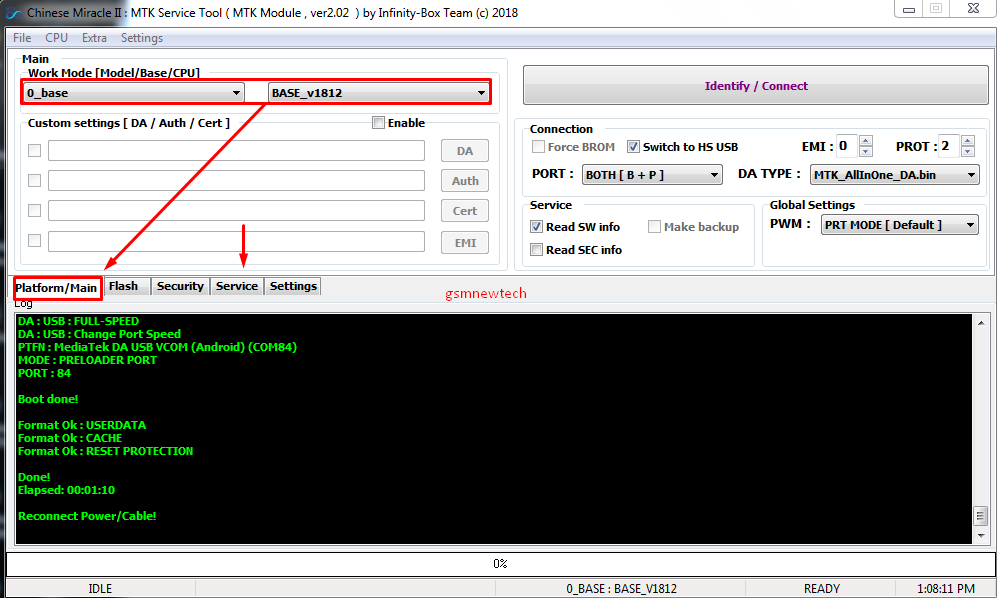This screenshot has height=598, width=999.
Task: Switch to the Settings tab below Main
Action: coord(293,287)
